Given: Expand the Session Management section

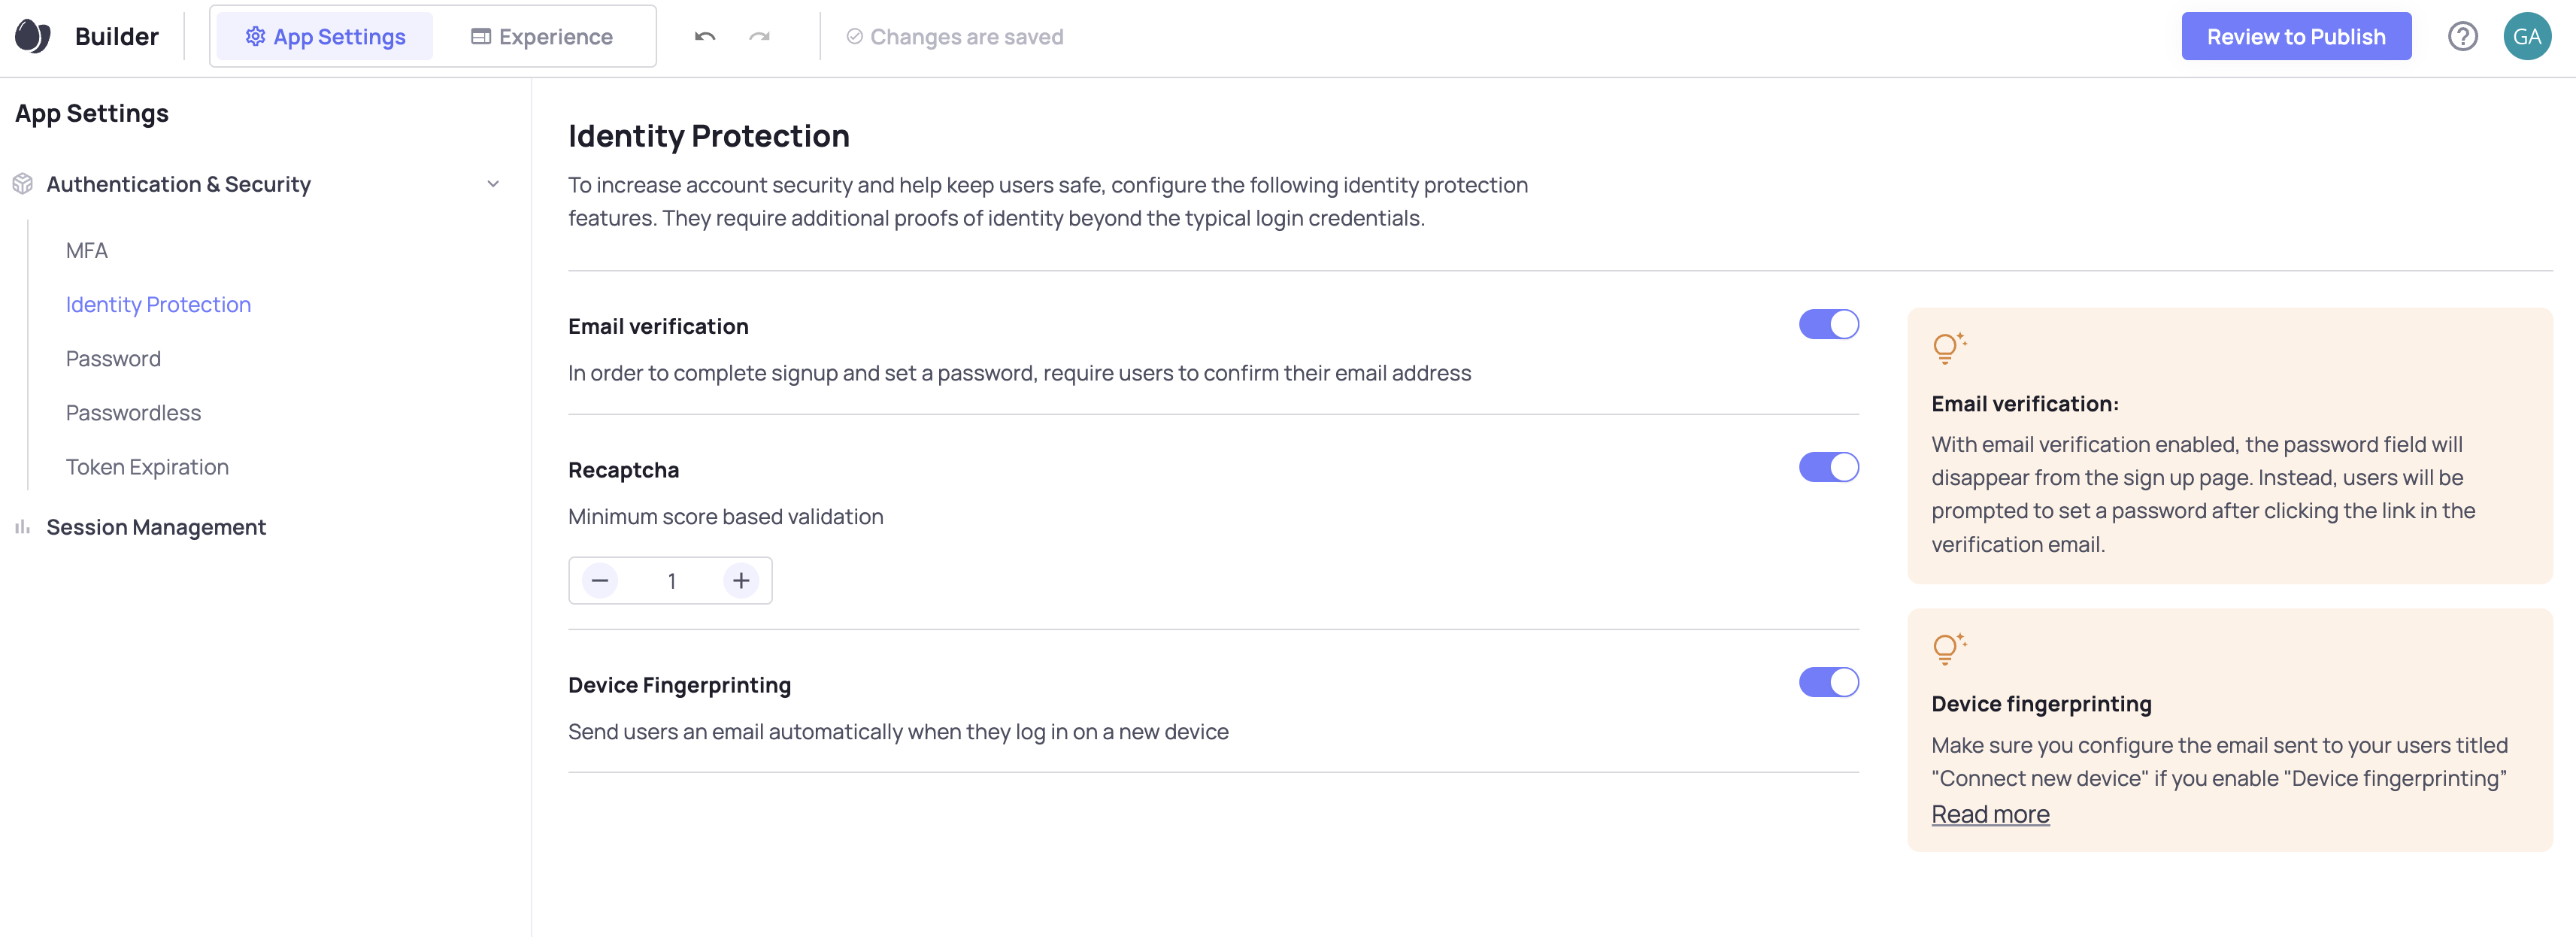Looking at the screenshot, I should pos(156,527).
